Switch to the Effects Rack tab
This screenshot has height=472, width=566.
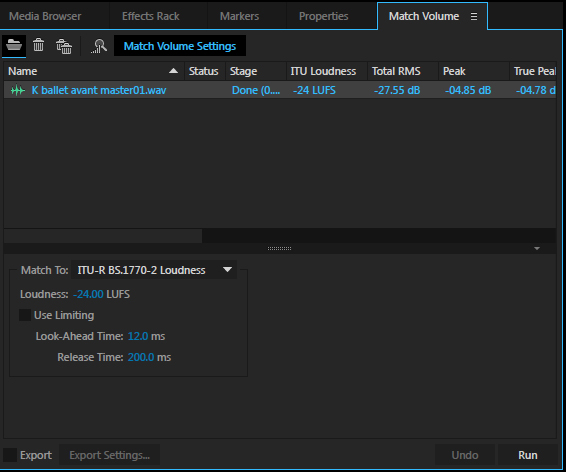pyautogui.click(x=151, y=16)
